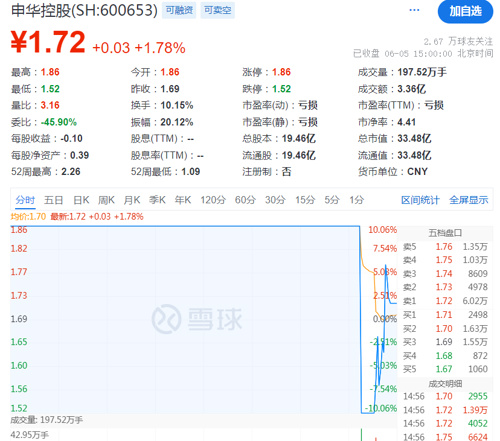Select the 分时 chart tab
500x441 pixels.
point(25,200)
